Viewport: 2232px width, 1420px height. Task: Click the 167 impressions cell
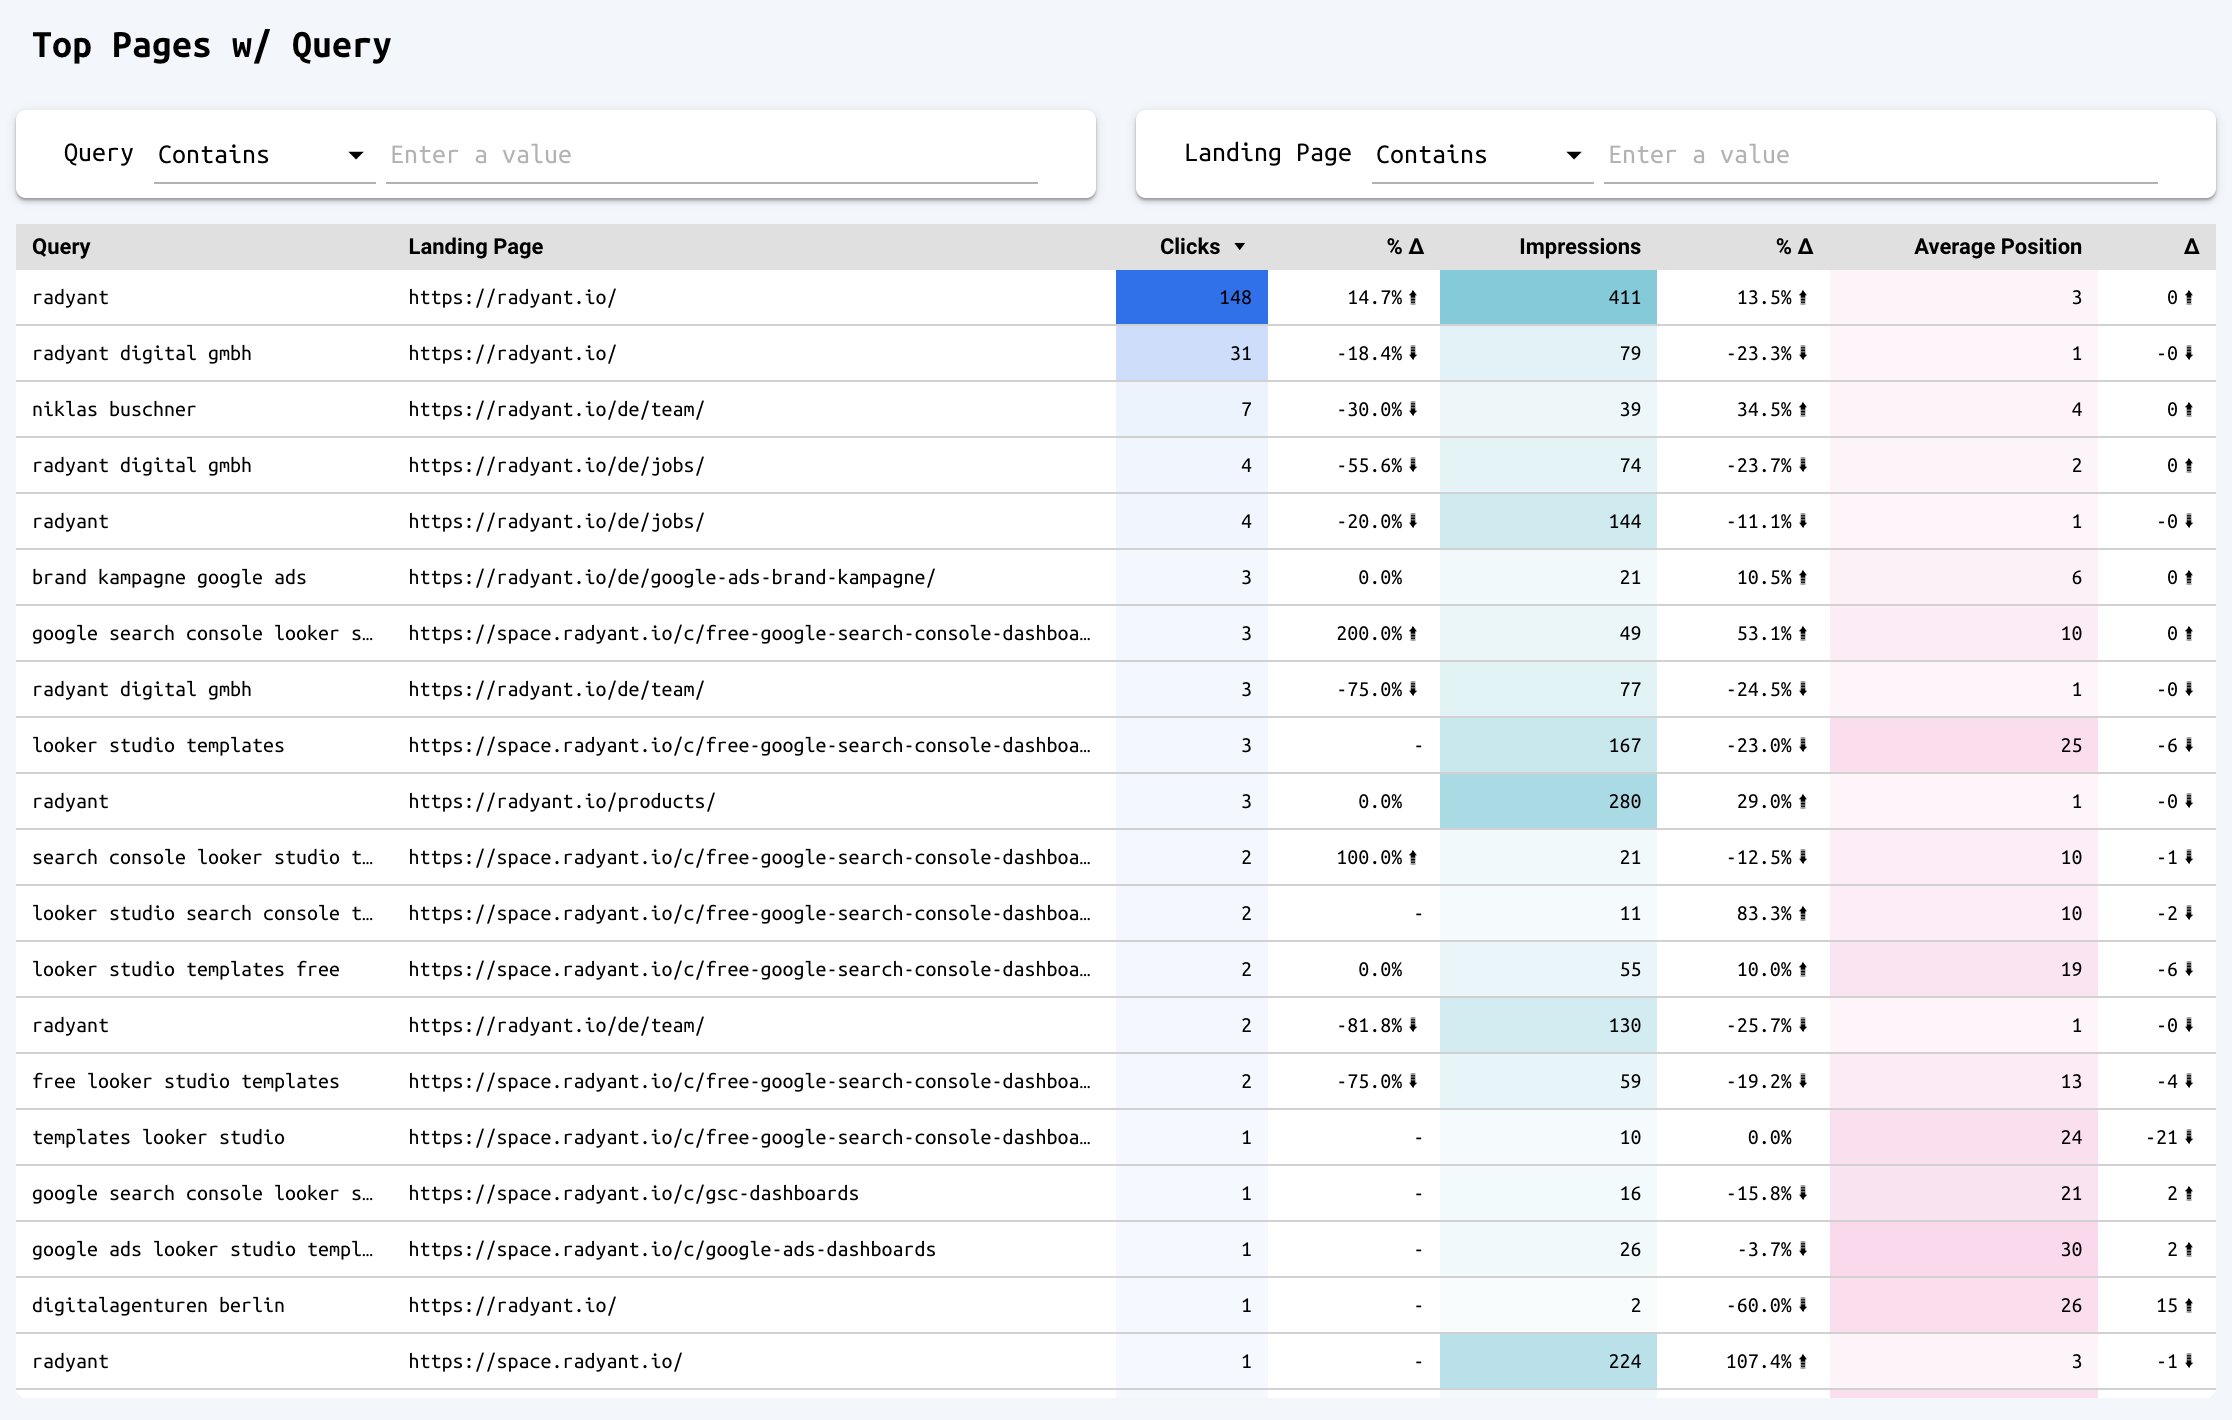coord(1548,745)
